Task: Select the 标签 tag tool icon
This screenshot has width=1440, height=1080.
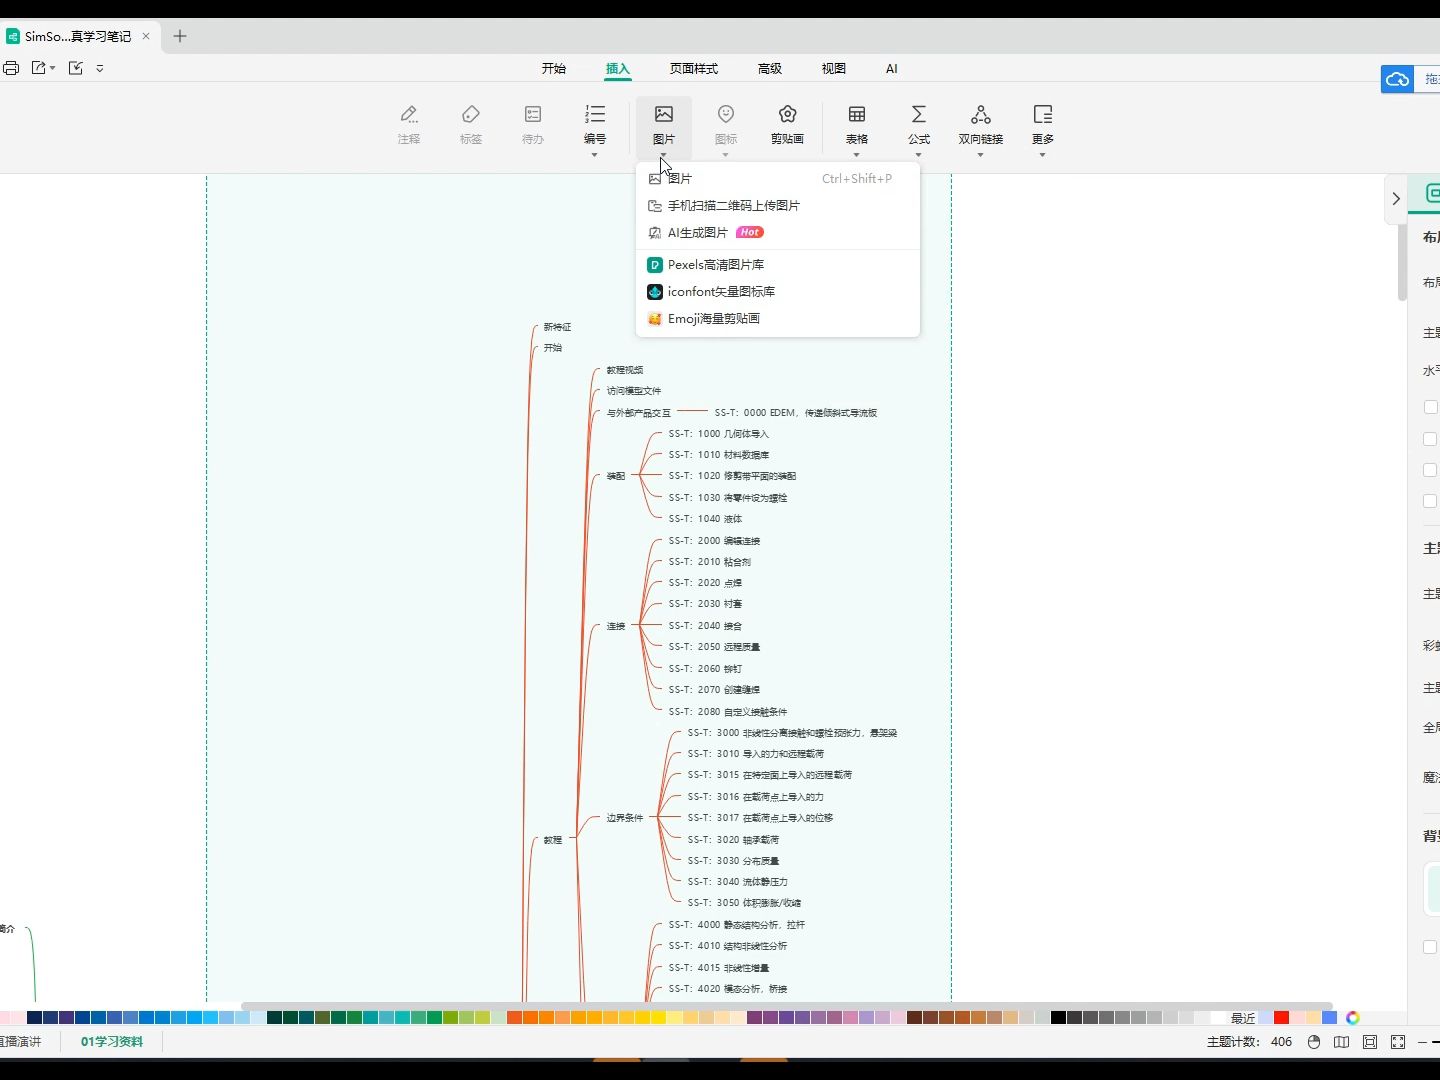Action: (x=471, y=114)
